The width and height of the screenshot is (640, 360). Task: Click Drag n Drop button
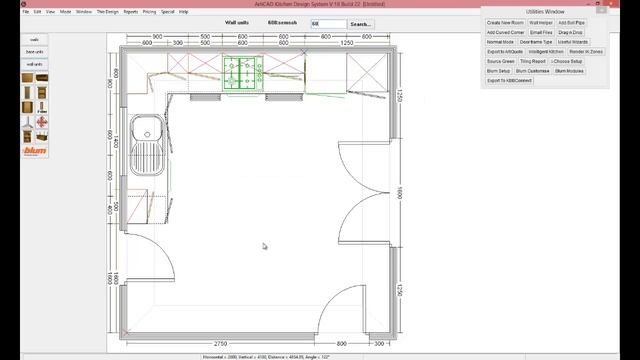click(570, 32)
